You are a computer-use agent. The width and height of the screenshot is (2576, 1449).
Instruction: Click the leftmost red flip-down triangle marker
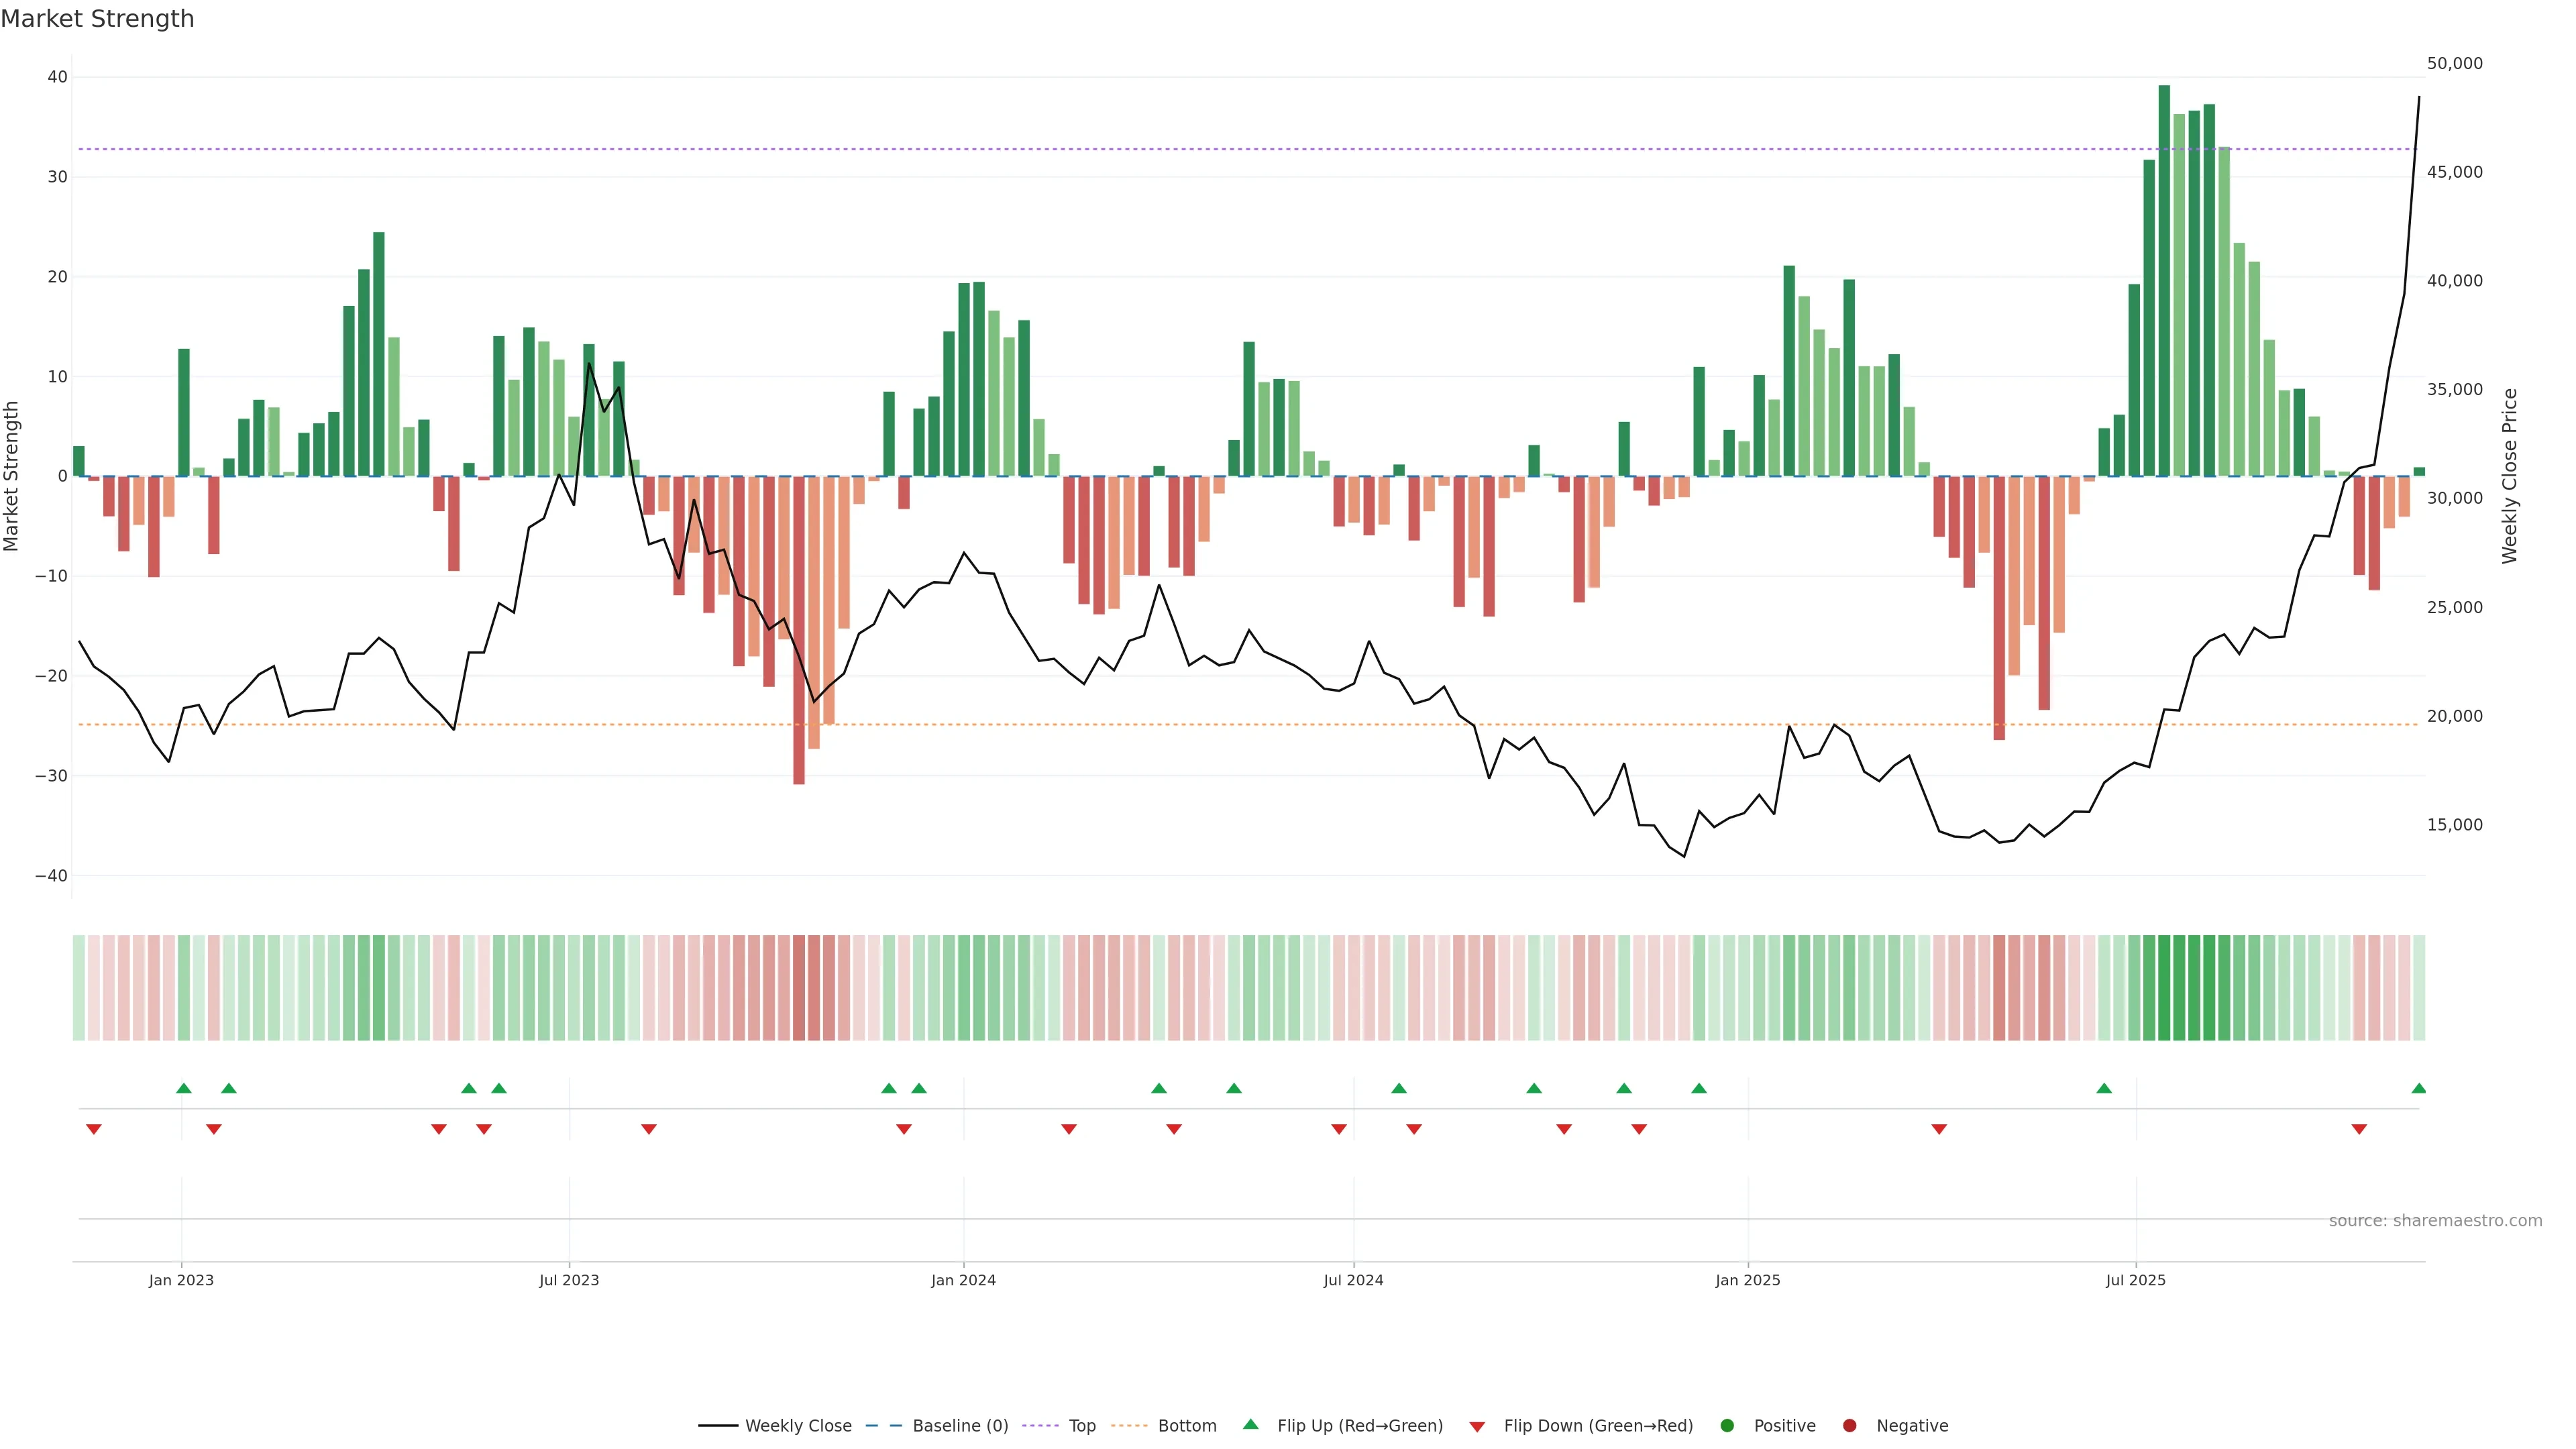tap(94, 1129)
